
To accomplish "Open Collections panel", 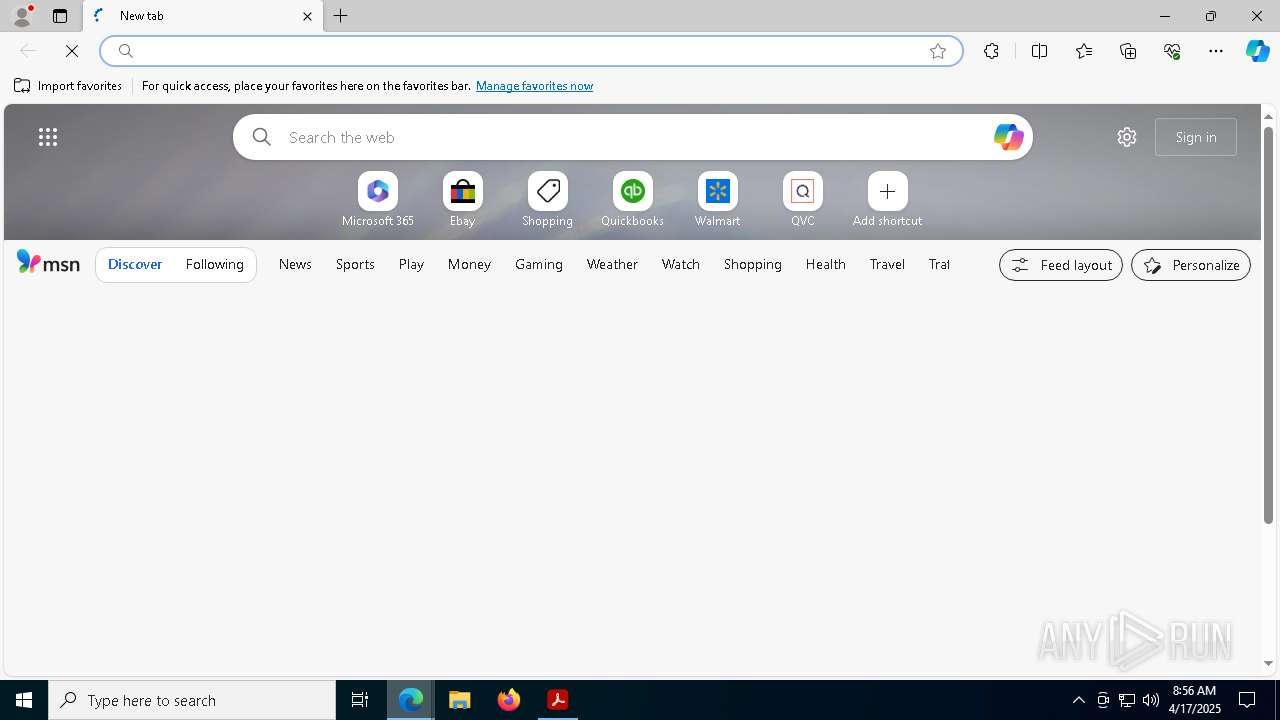I will point(1128,51).
